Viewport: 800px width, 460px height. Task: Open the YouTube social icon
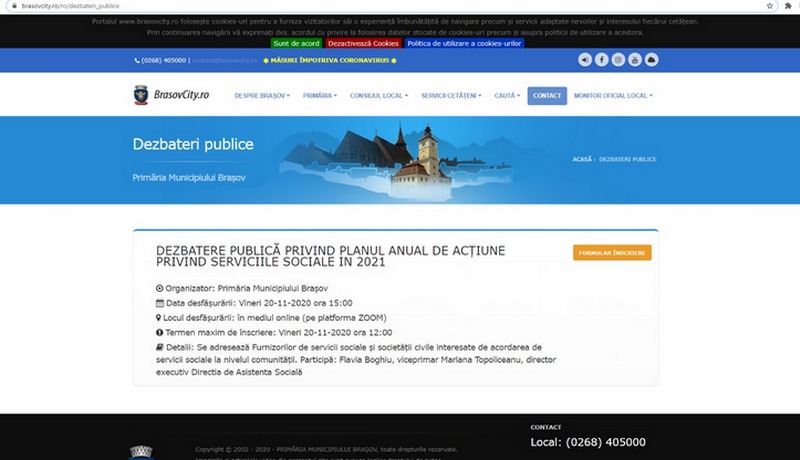click(x=636, y=60)
